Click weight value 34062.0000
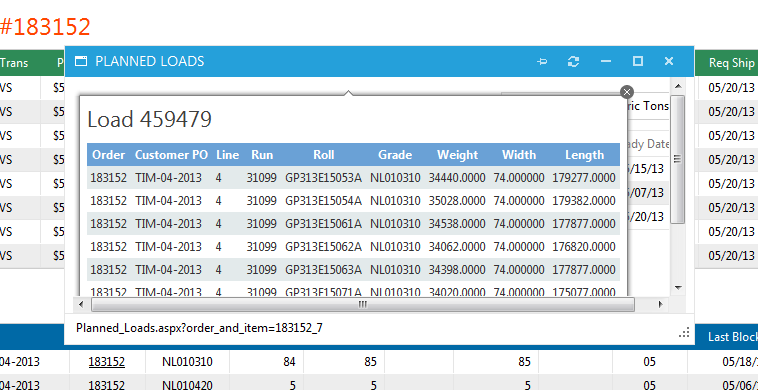 457,246
